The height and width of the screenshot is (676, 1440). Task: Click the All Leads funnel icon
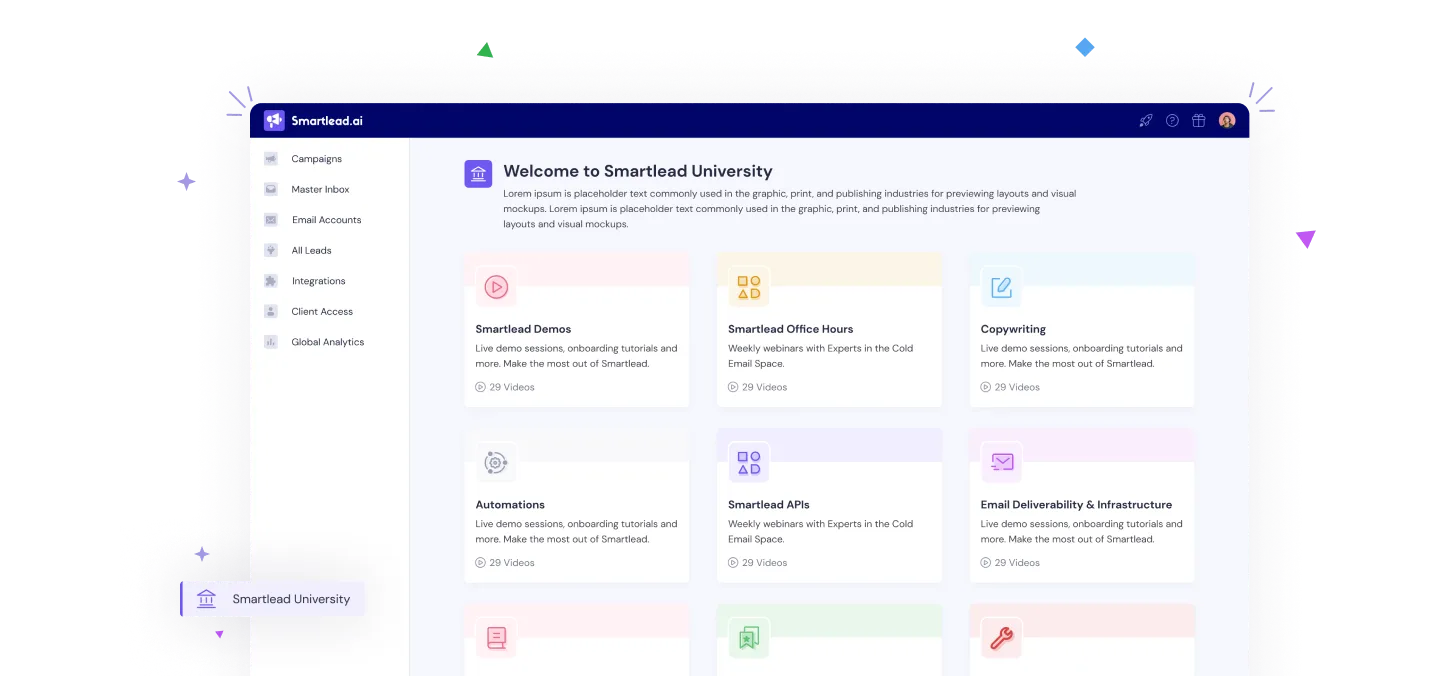point(271,250)
